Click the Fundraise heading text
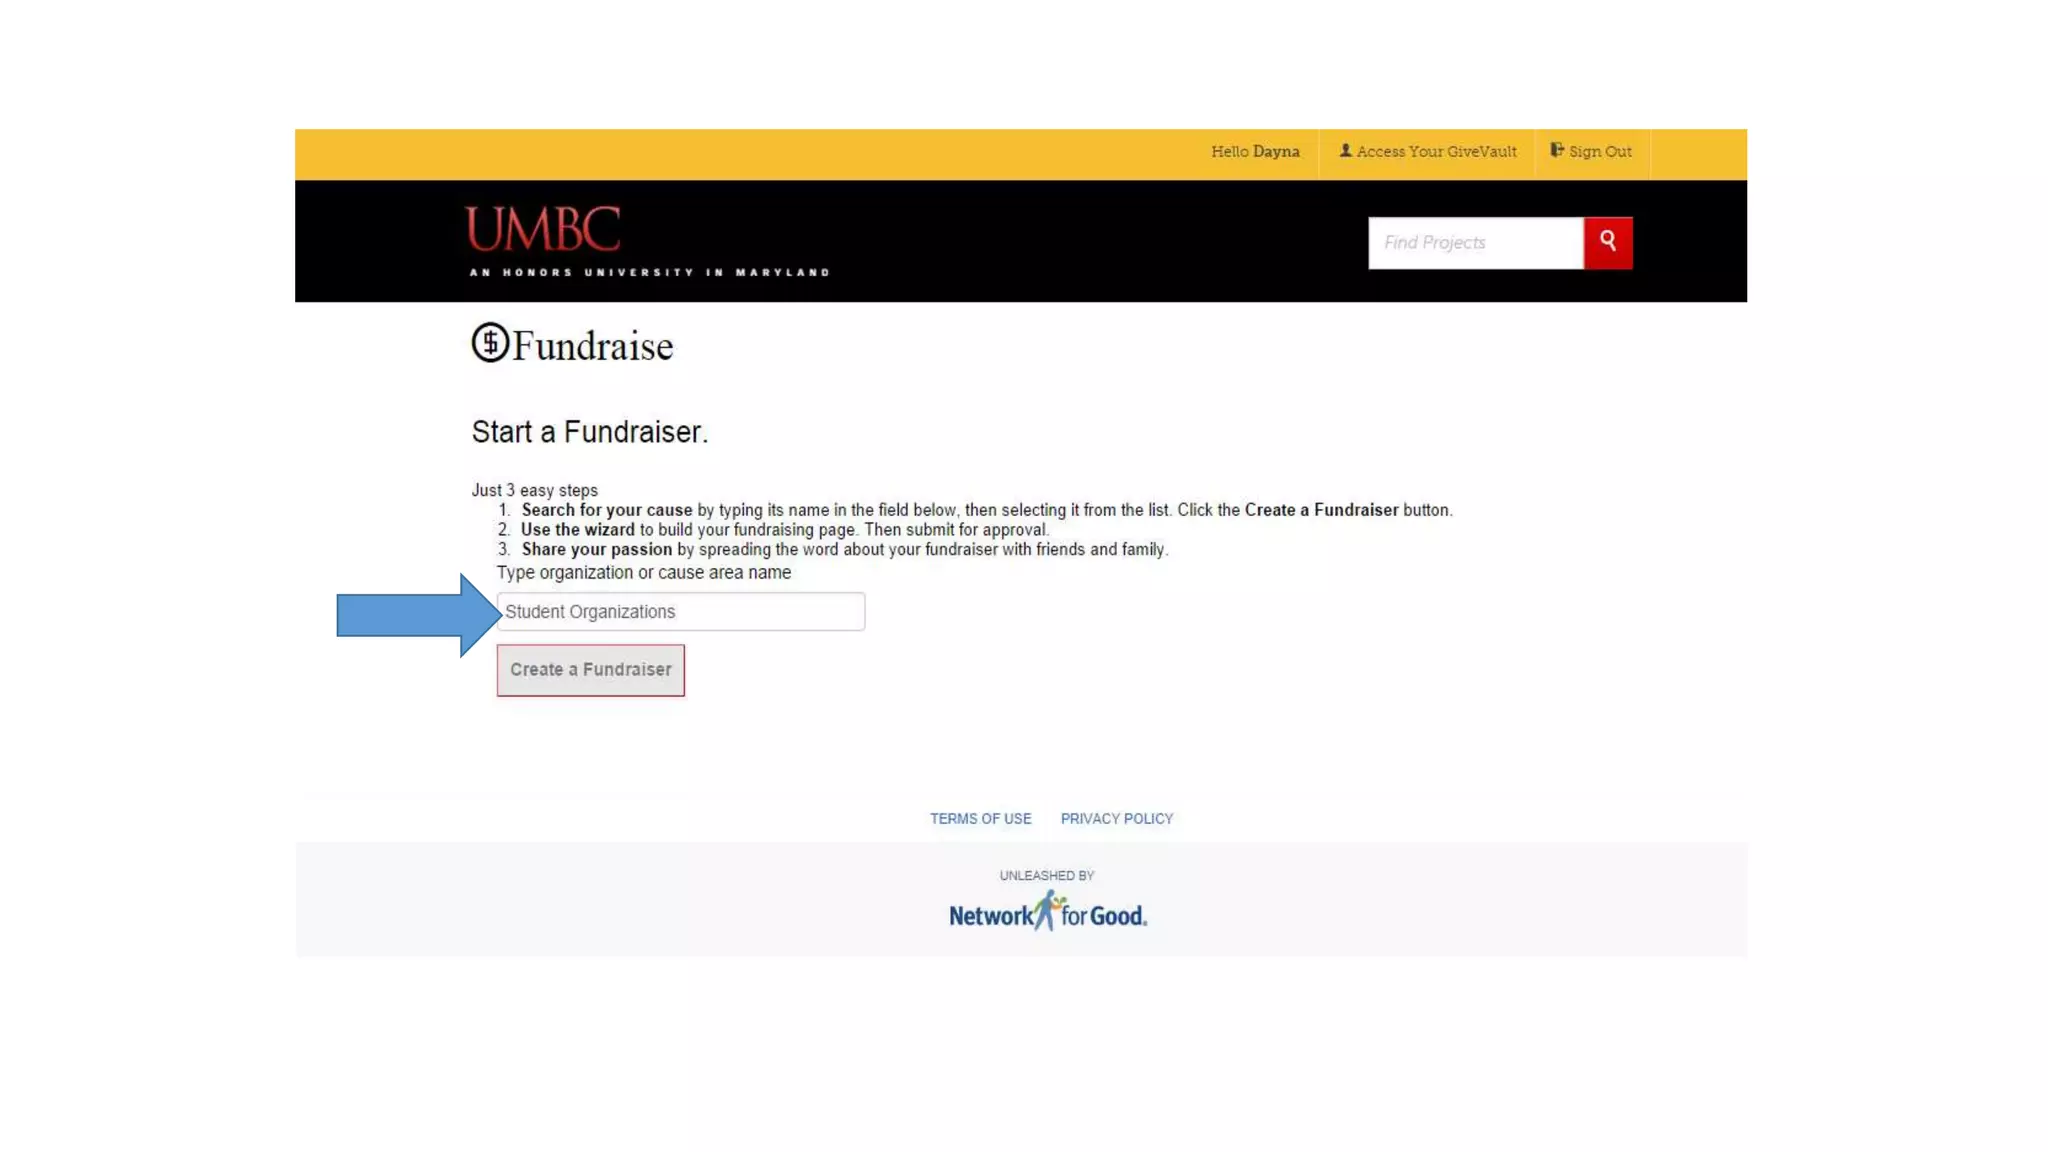 593,347
